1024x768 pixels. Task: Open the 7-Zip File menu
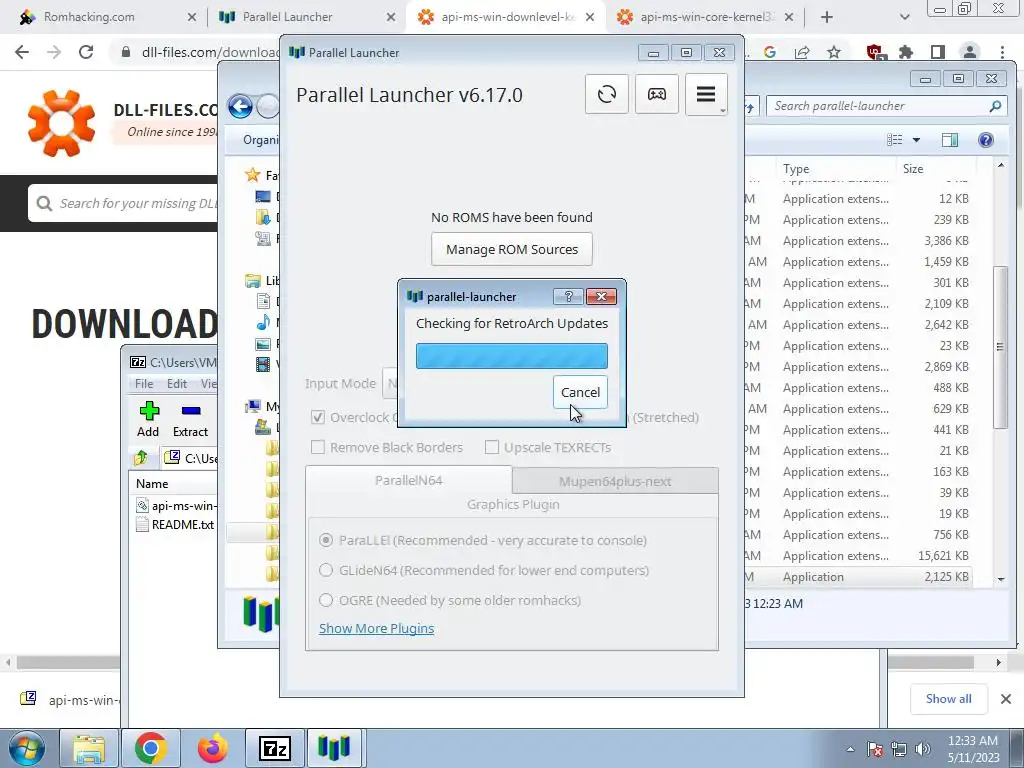[144, 383]
